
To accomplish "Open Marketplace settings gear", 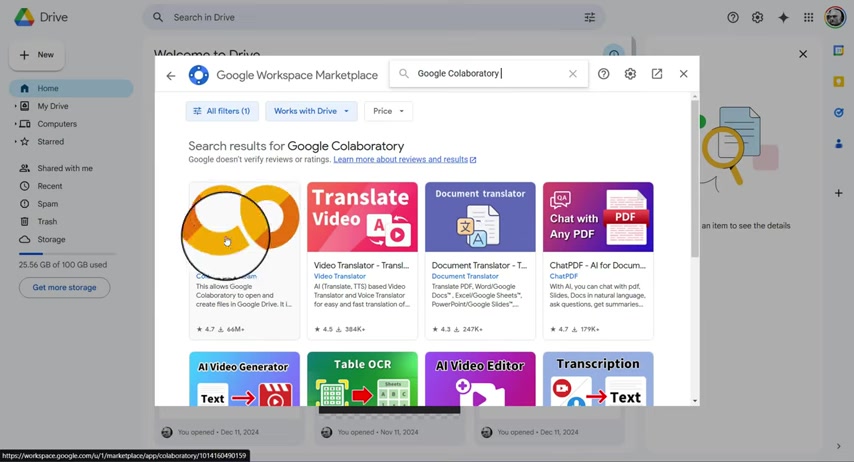I will click(630, 74).
